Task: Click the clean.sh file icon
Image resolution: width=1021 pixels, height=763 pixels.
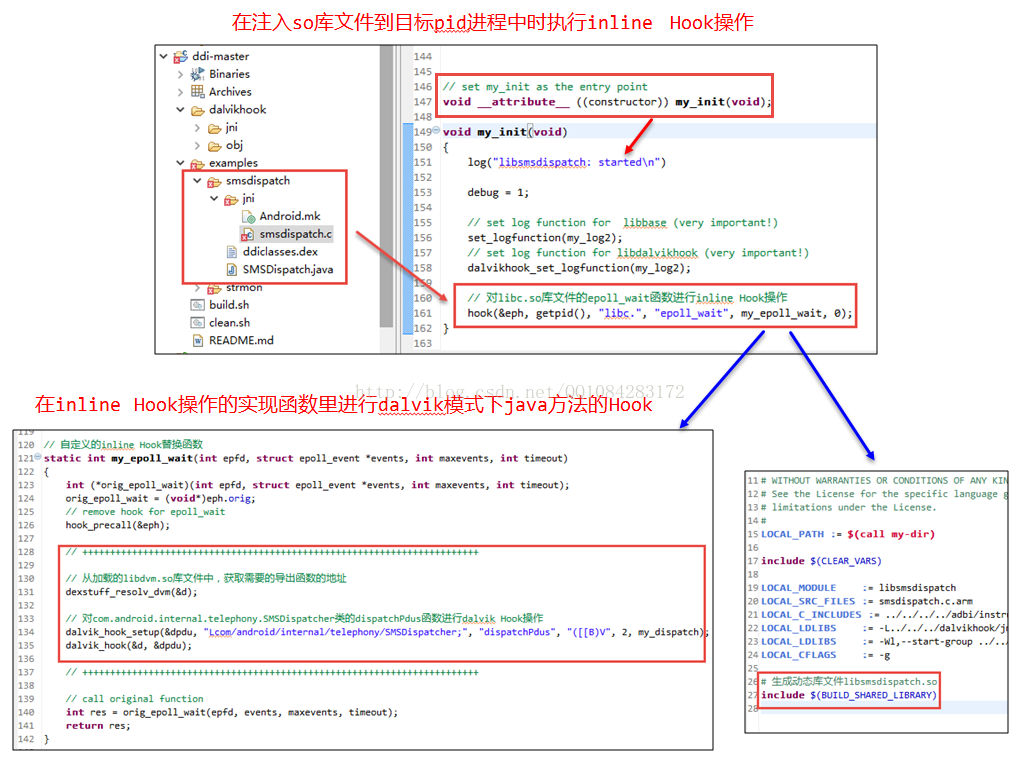Action: pos(197,322)
